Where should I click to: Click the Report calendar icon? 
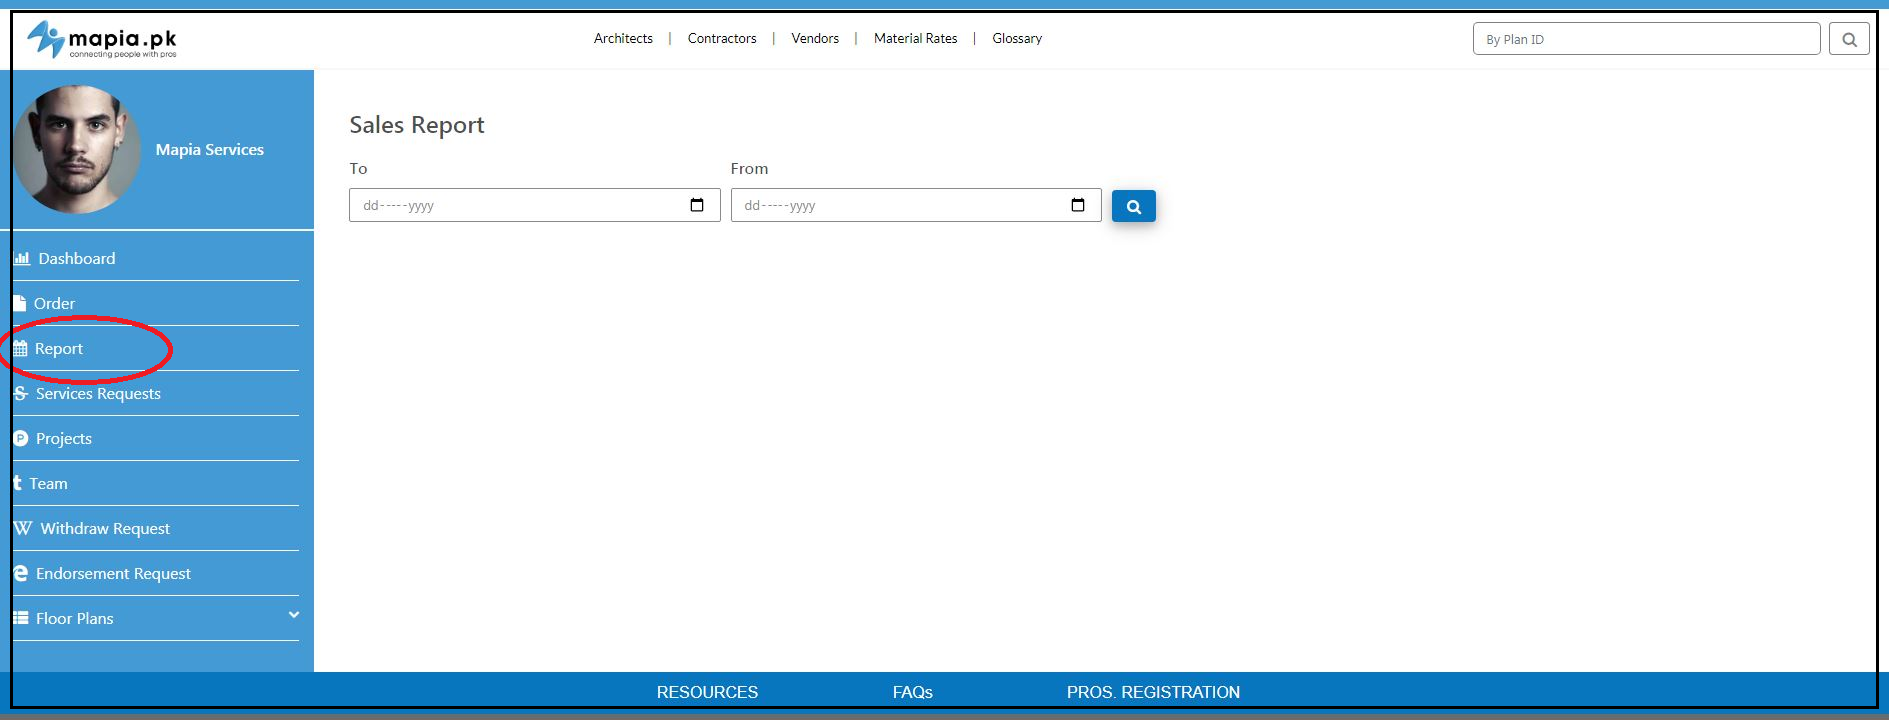click(21, 348)
